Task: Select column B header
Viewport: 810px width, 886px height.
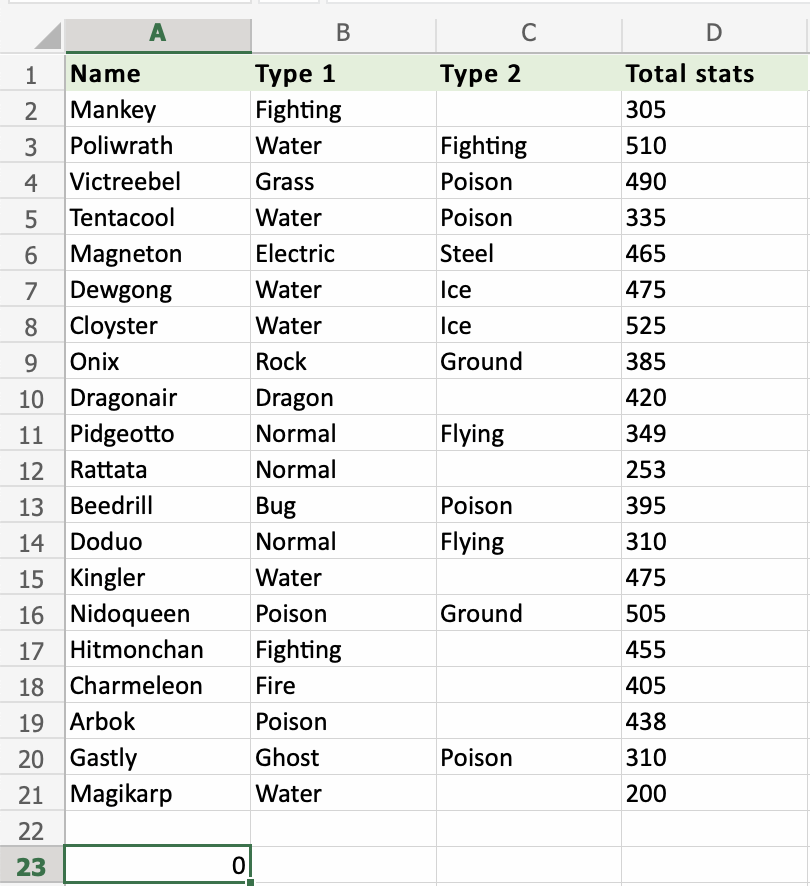Action: [x=343, y=33]
